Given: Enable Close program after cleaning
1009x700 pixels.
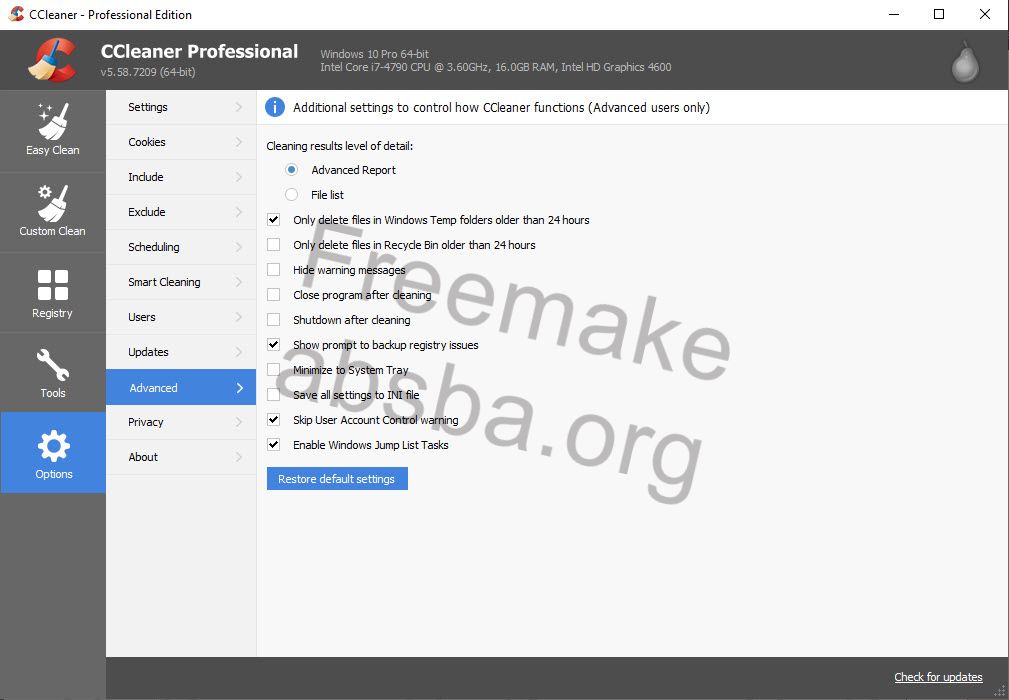Looking at the screenshot, I should pos(273,295).
